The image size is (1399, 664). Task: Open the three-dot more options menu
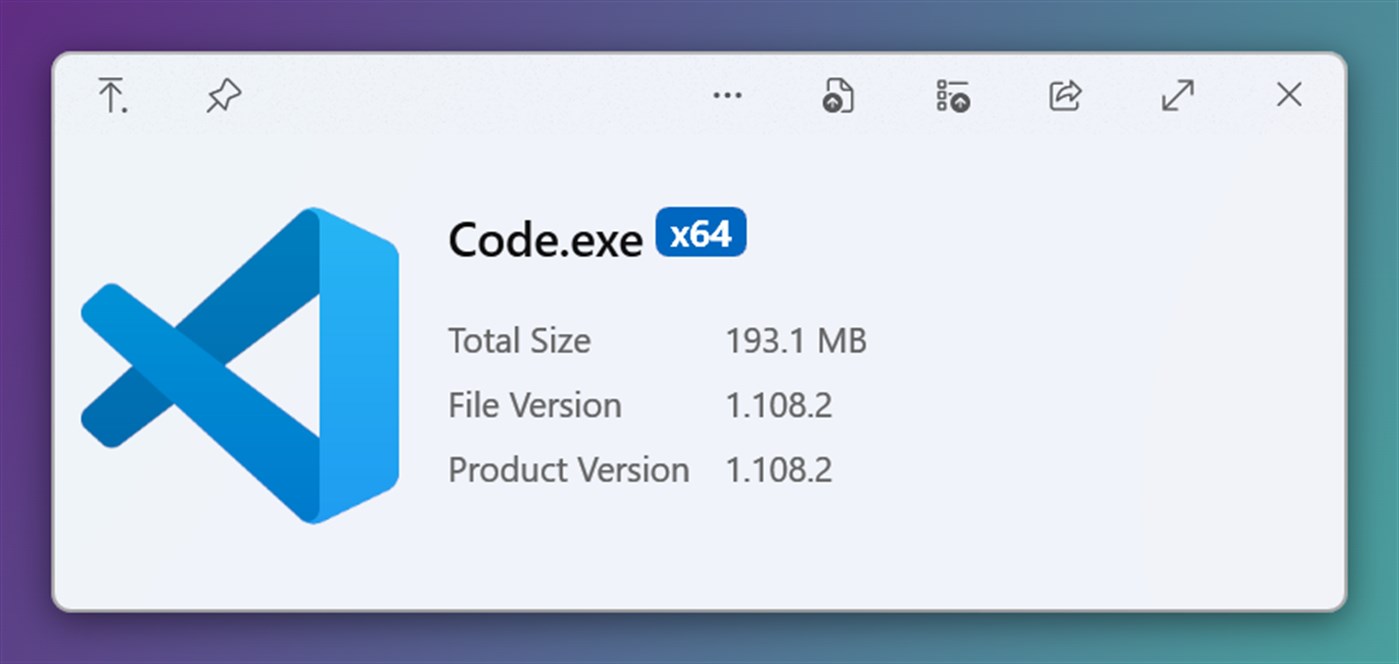point(727,96)
